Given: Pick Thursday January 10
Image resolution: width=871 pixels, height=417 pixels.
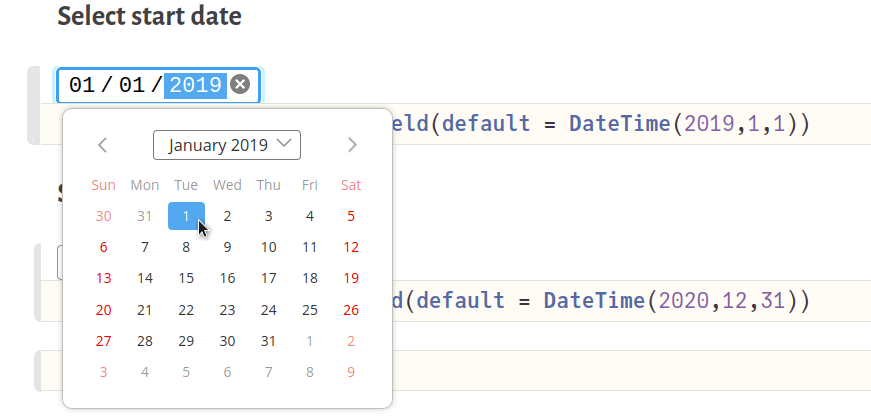Looking at the screenshot, I should pos(268,247).
